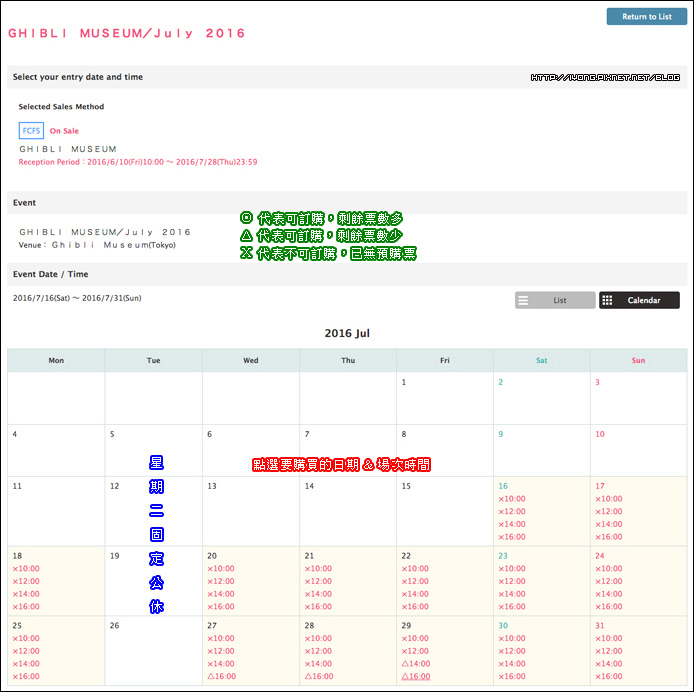The width and height of the screenshot is (694, 692).
Task: Click the 2016 Jul month title
Action: tap(347, 333)
